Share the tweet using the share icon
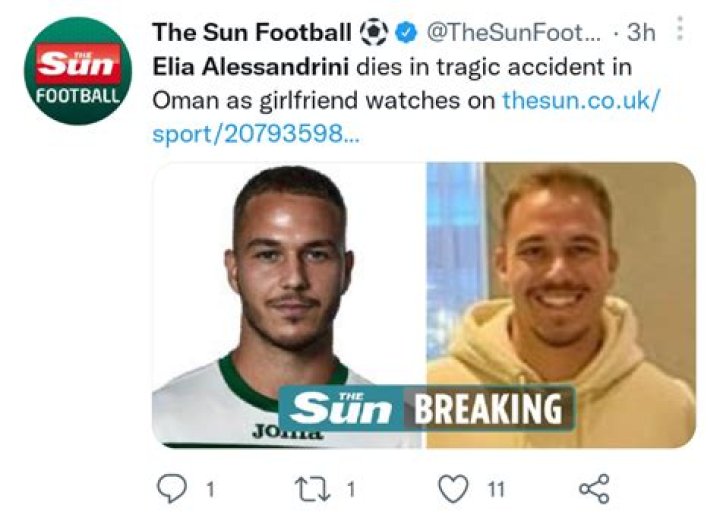 pos(594,488)
